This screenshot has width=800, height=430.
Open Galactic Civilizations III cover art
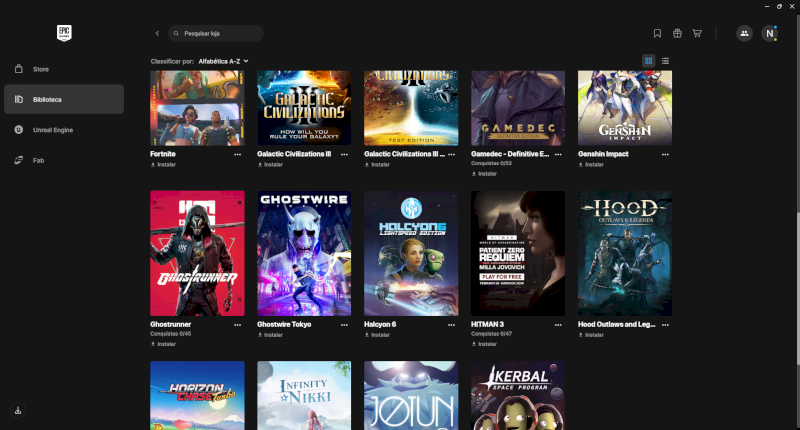[x=304, y=108]
